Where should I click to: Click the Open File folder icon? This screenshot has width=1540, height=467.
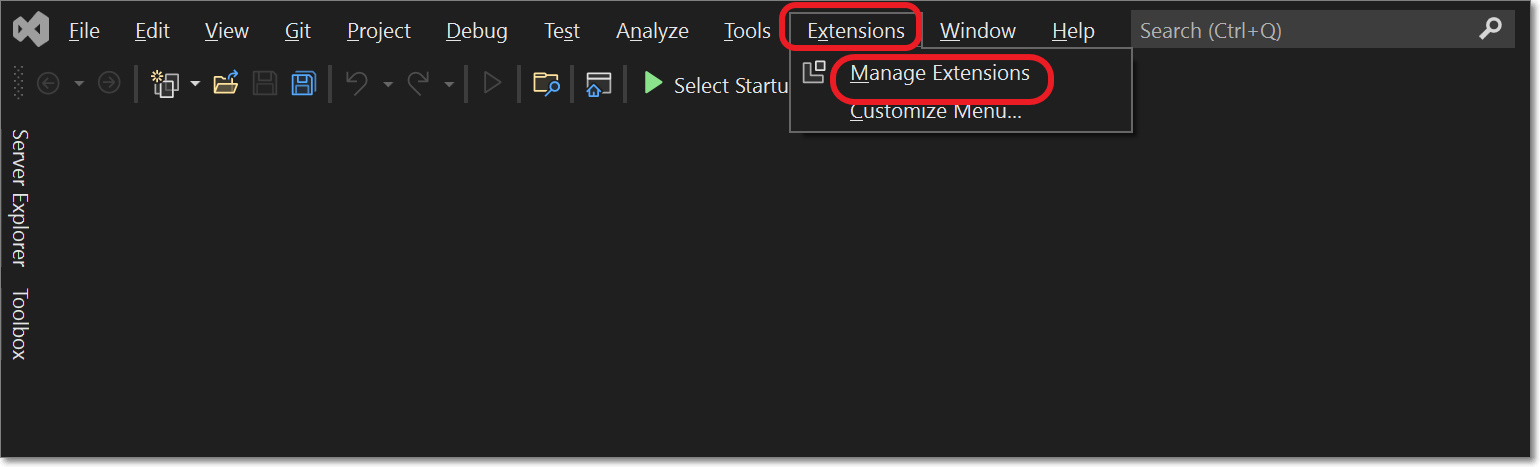click(227, 84)
